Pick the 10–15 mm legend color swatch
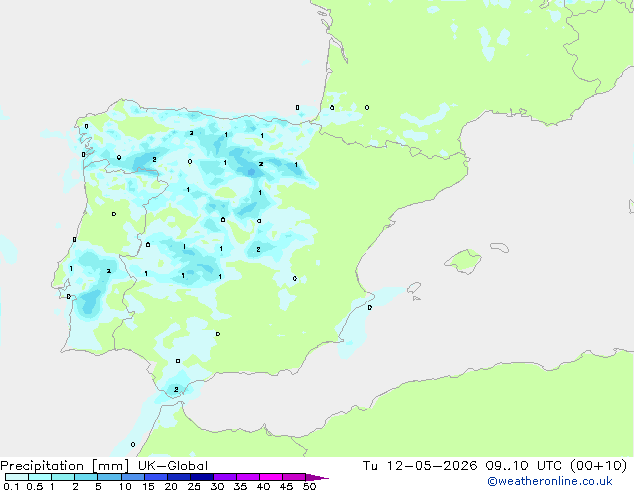Screen dimensions: 634x490 (132, 477)
